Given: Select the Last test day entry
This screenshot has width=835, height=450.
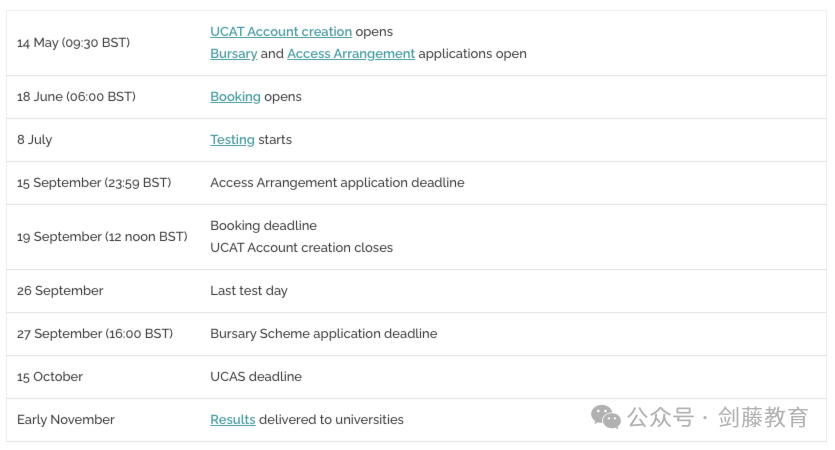Looking at the screenshot, I should click(x=249, y=291).
